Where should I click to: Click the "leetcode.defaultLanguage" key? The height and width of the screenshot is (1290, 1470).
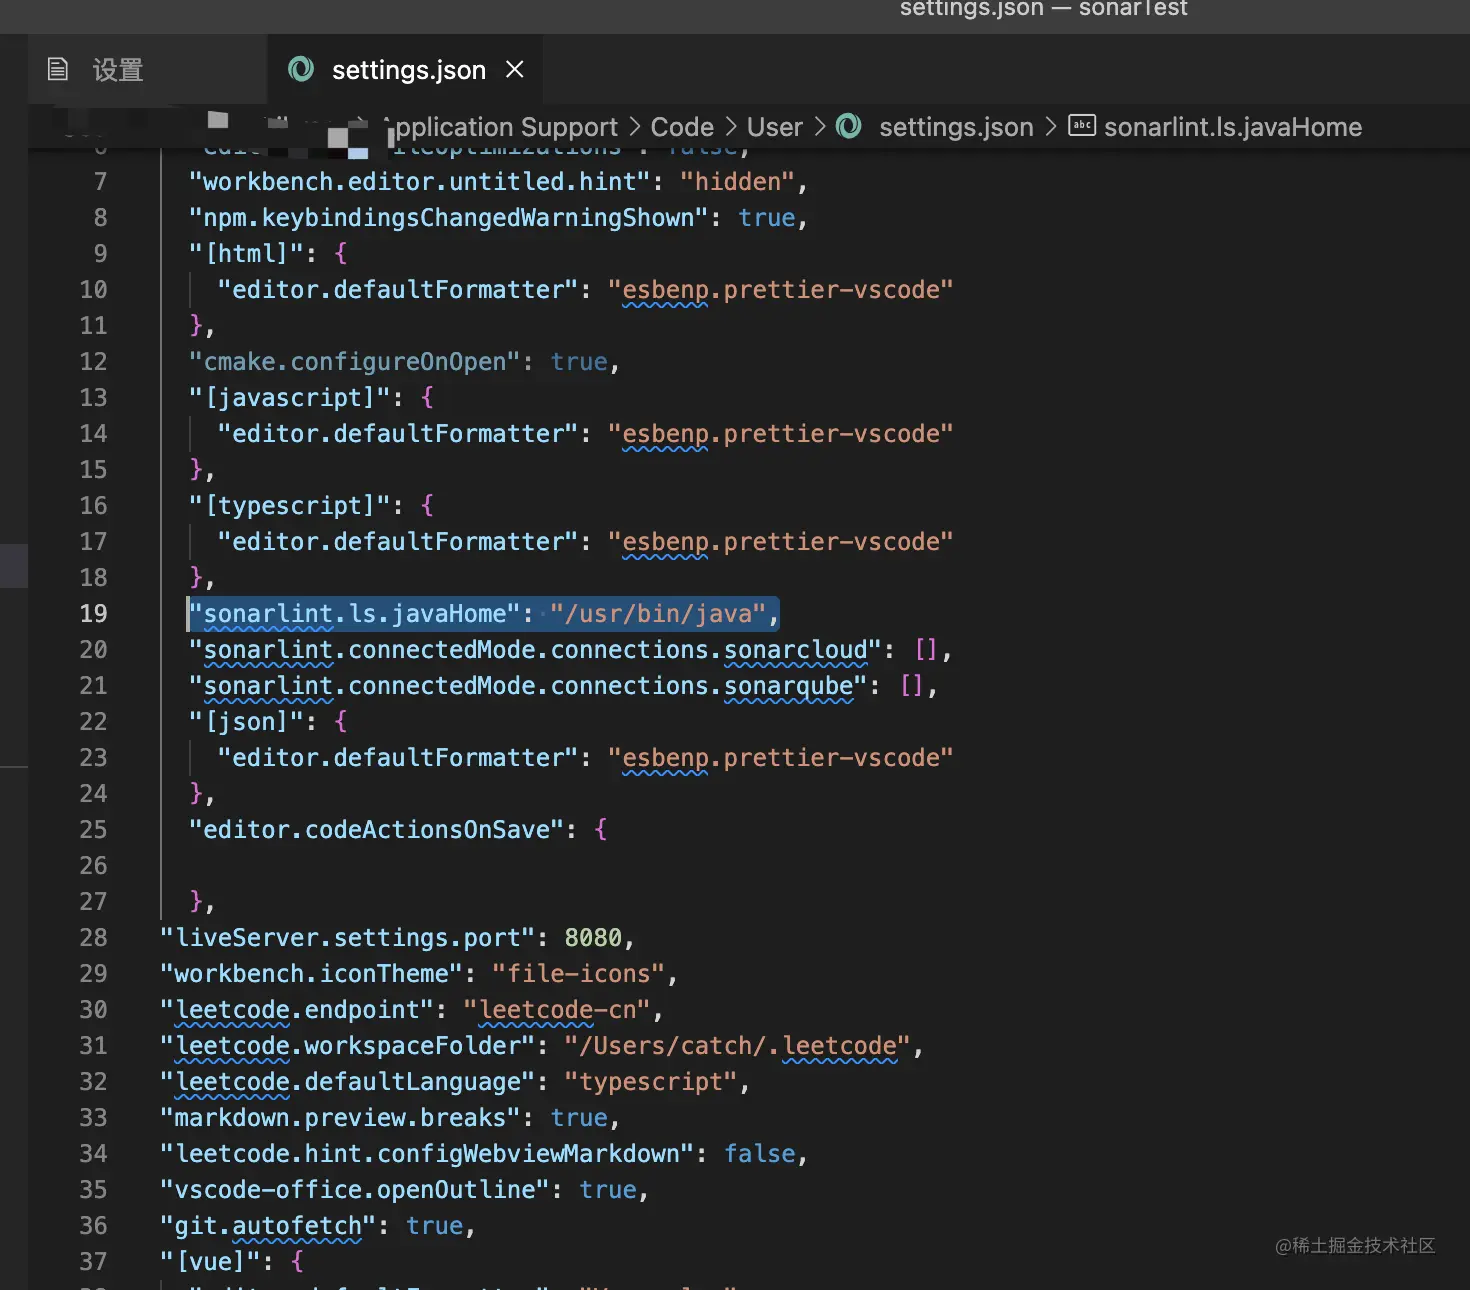click(x=348, y=1082)
